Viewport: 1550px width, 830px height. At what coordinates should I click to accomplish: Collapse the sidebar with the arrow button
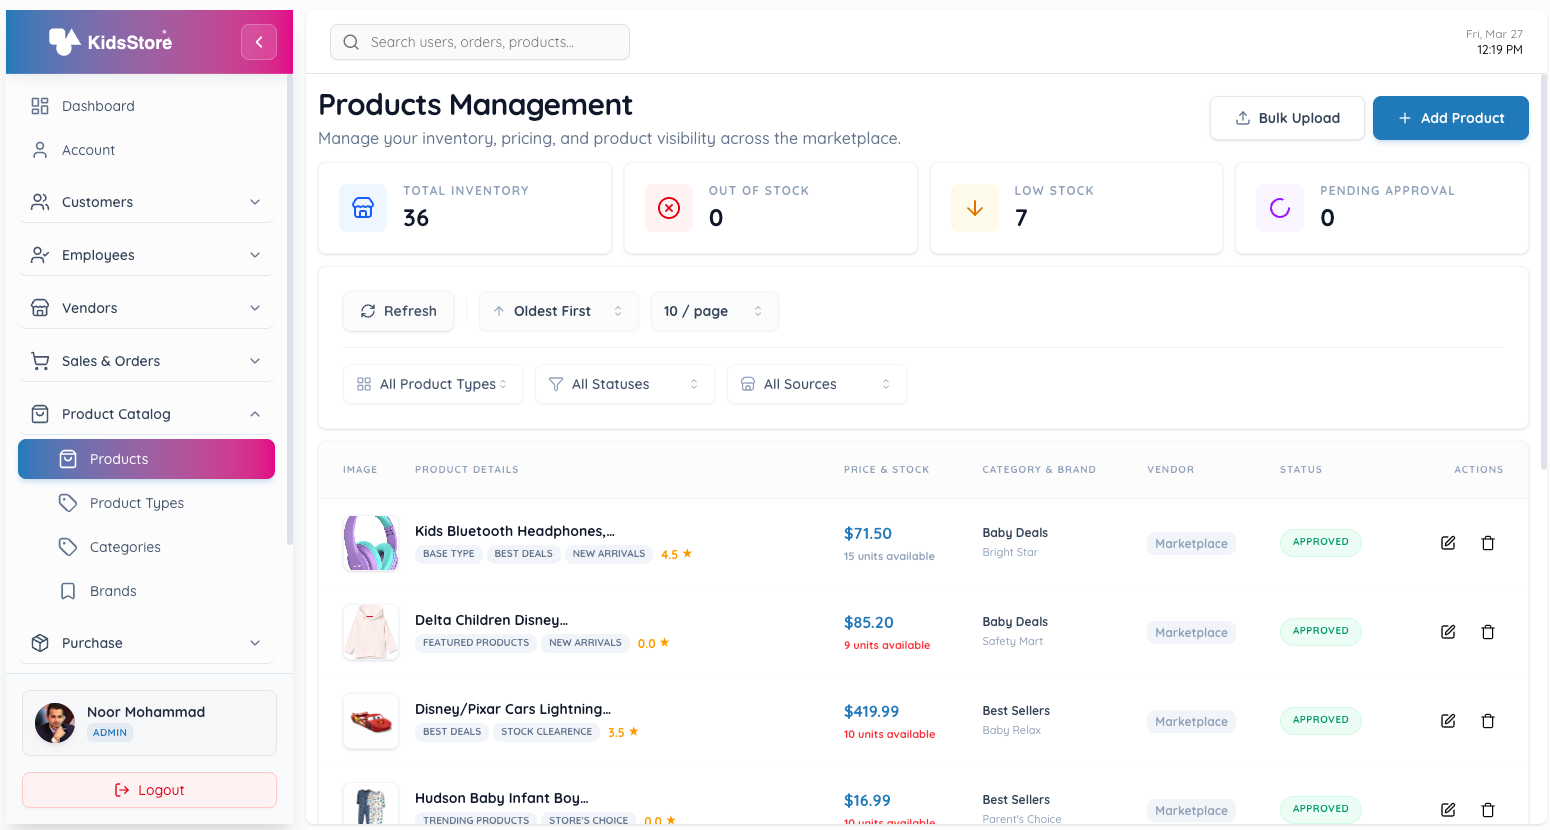[258, 41]
